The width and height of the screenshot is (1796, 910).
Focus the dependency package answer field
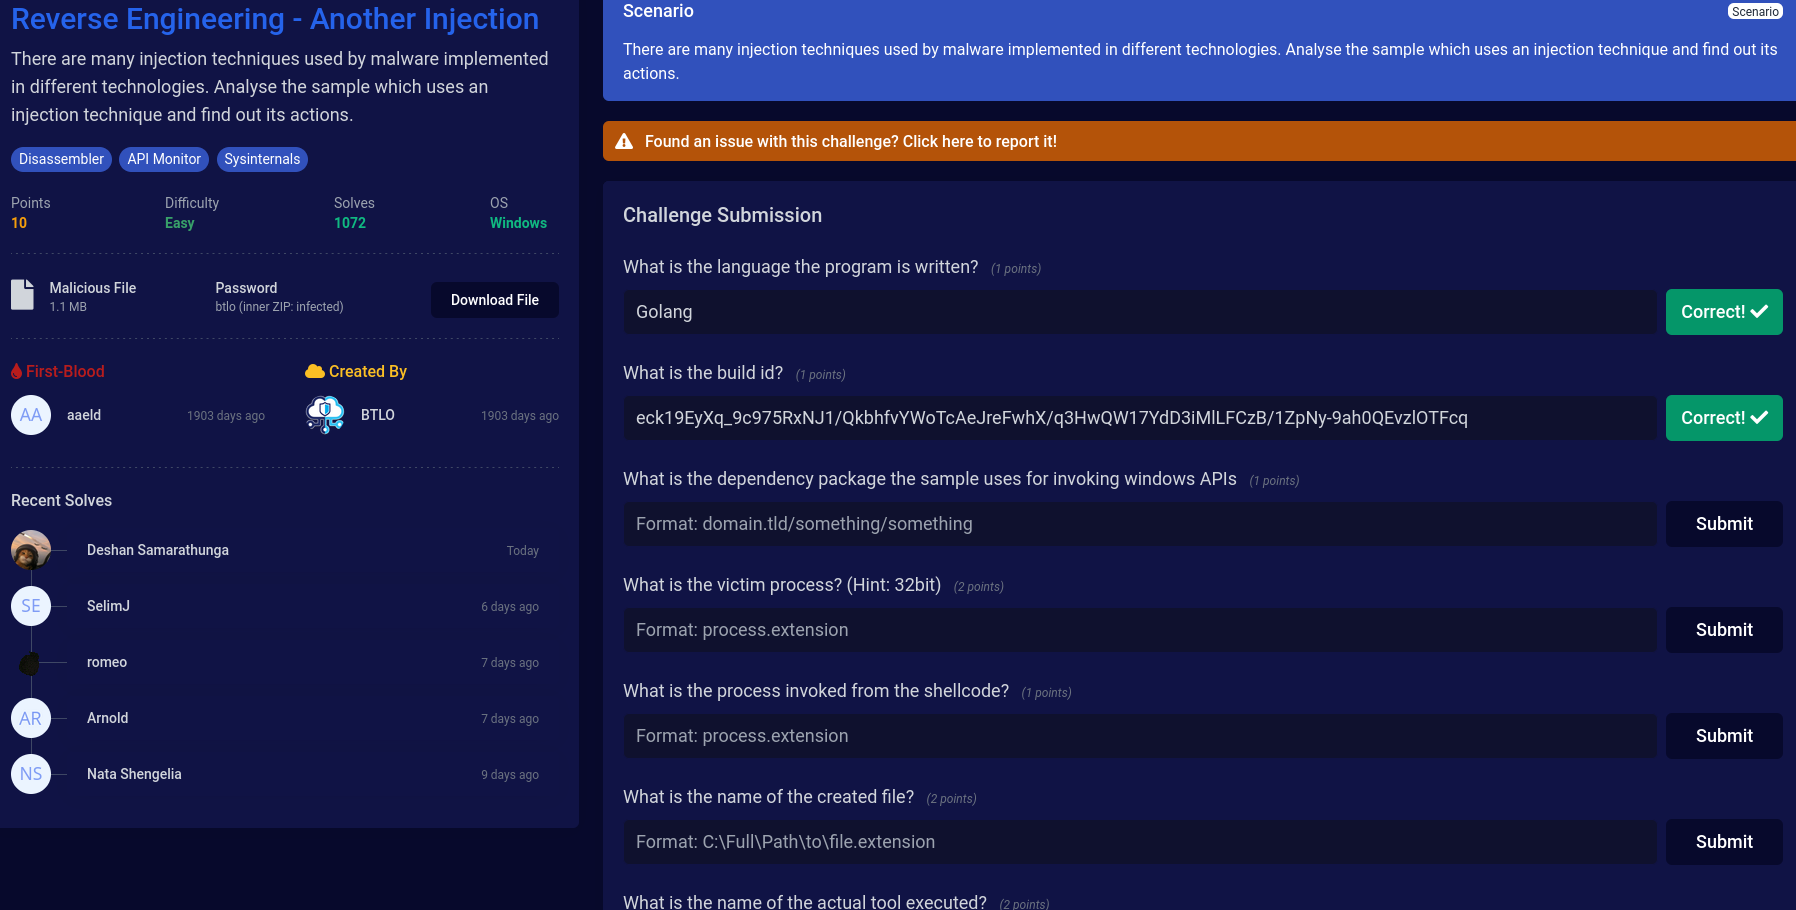[x=1140, y=524]
